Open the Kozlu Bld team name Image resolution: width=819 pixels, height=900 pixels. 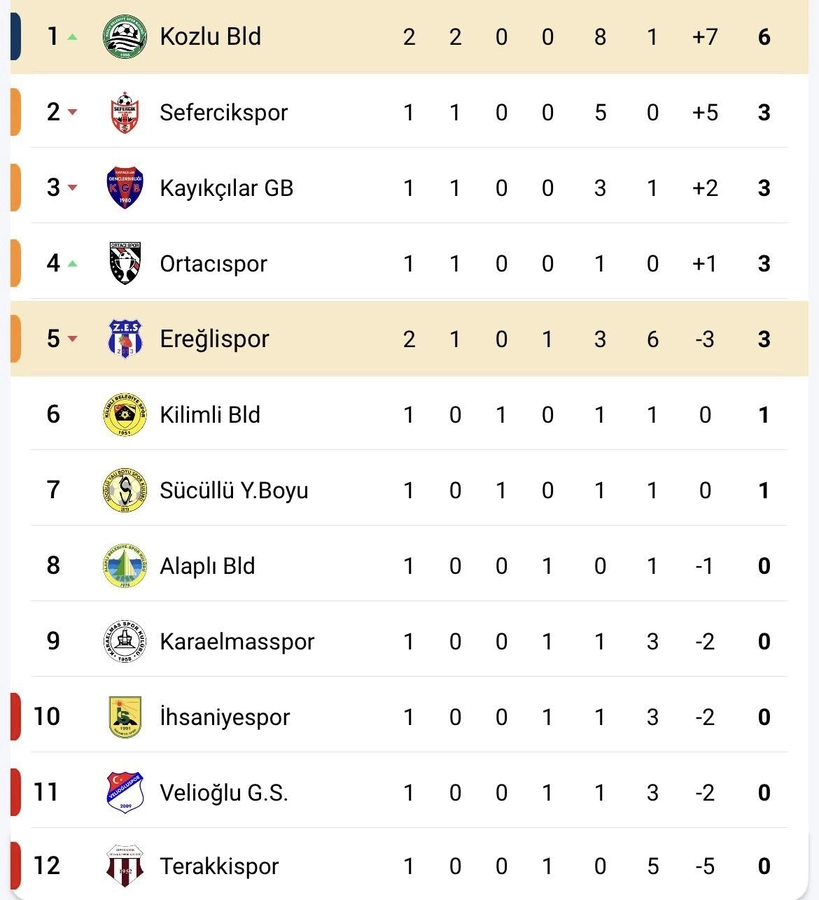tap(210, 37)
